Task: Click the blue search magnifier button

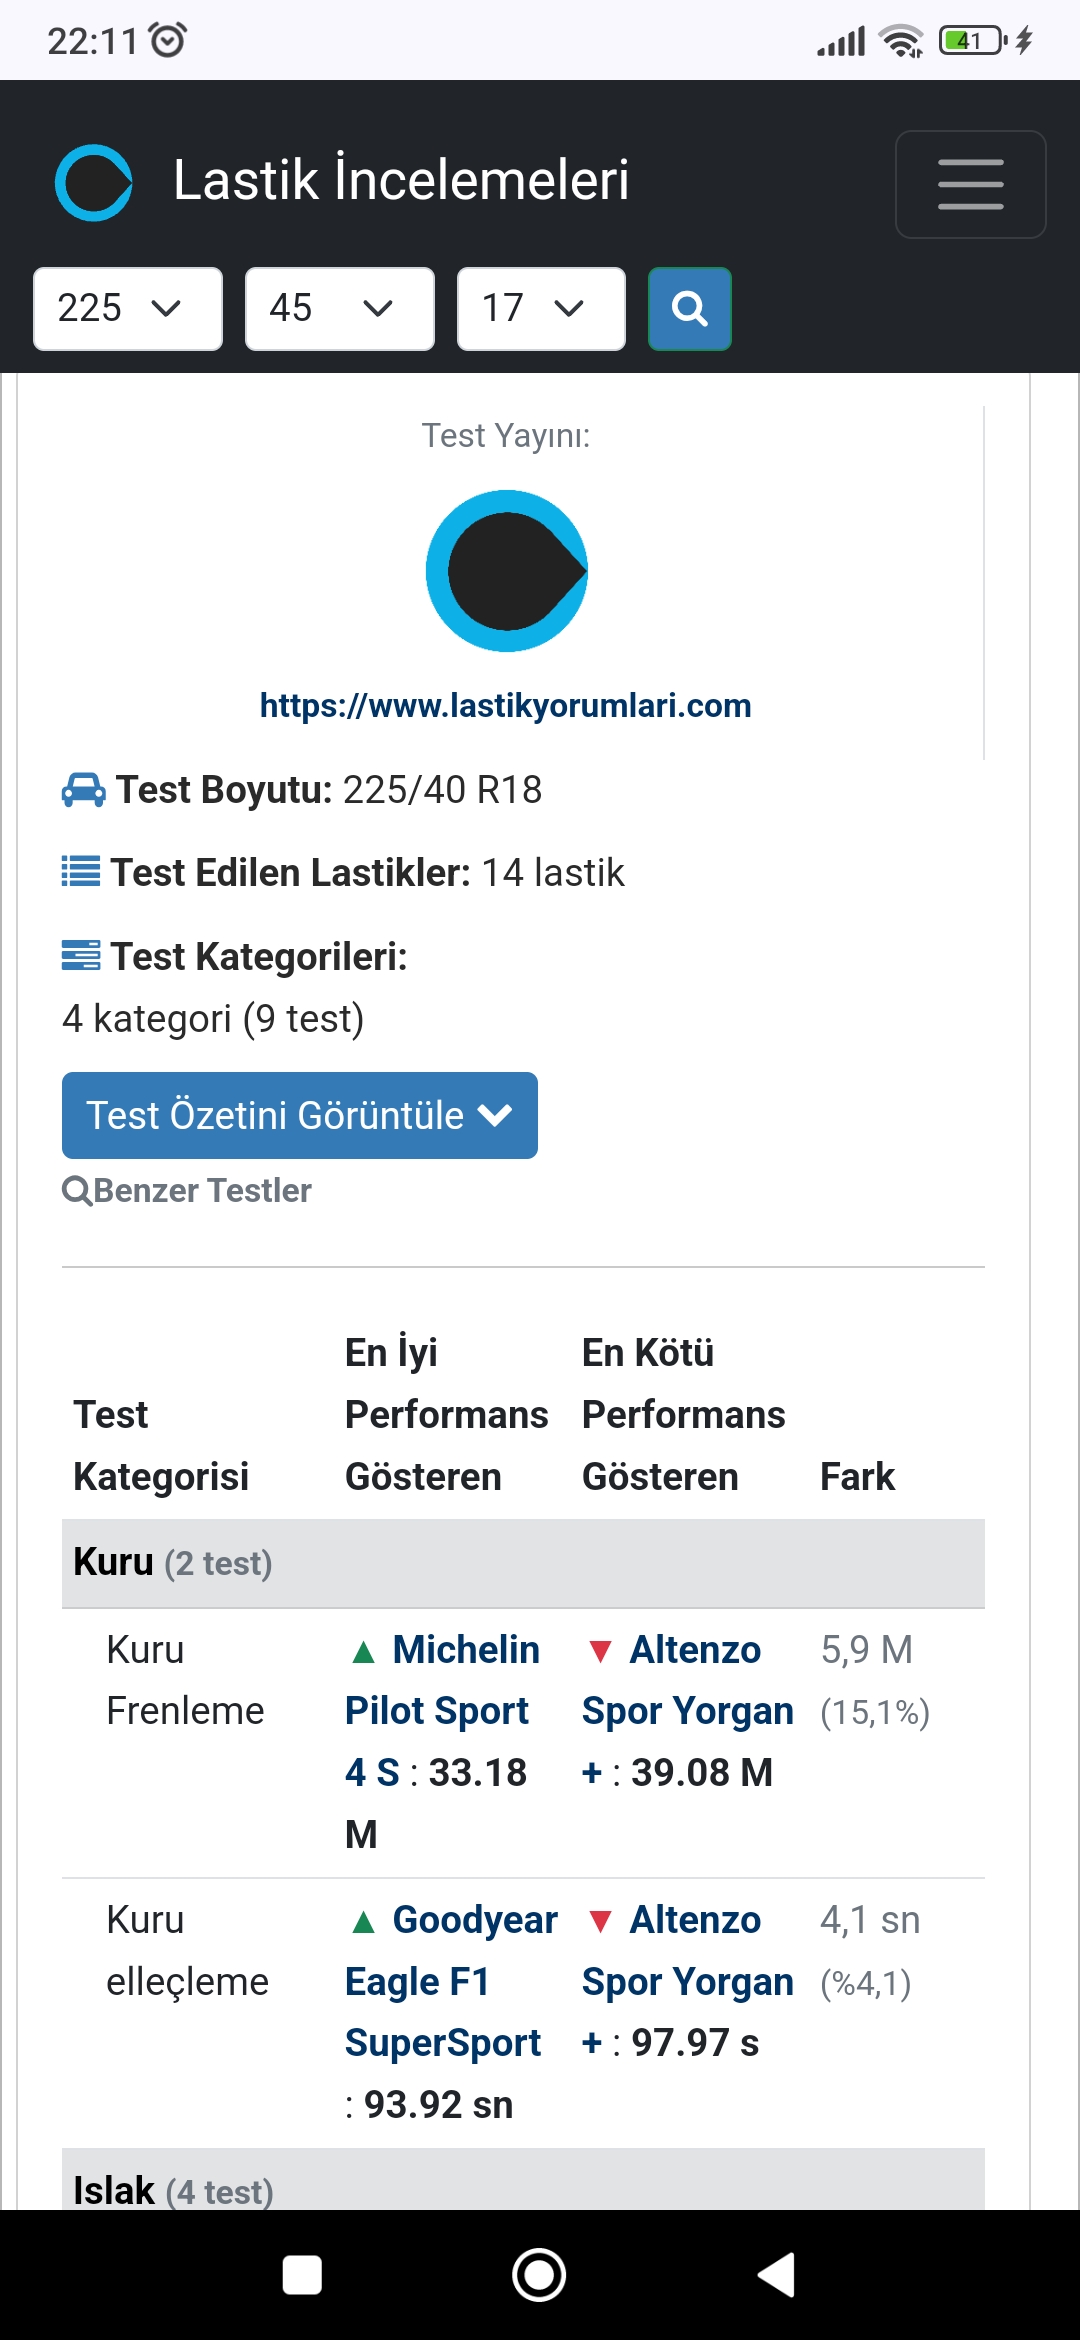Action: tap(690, 309)
